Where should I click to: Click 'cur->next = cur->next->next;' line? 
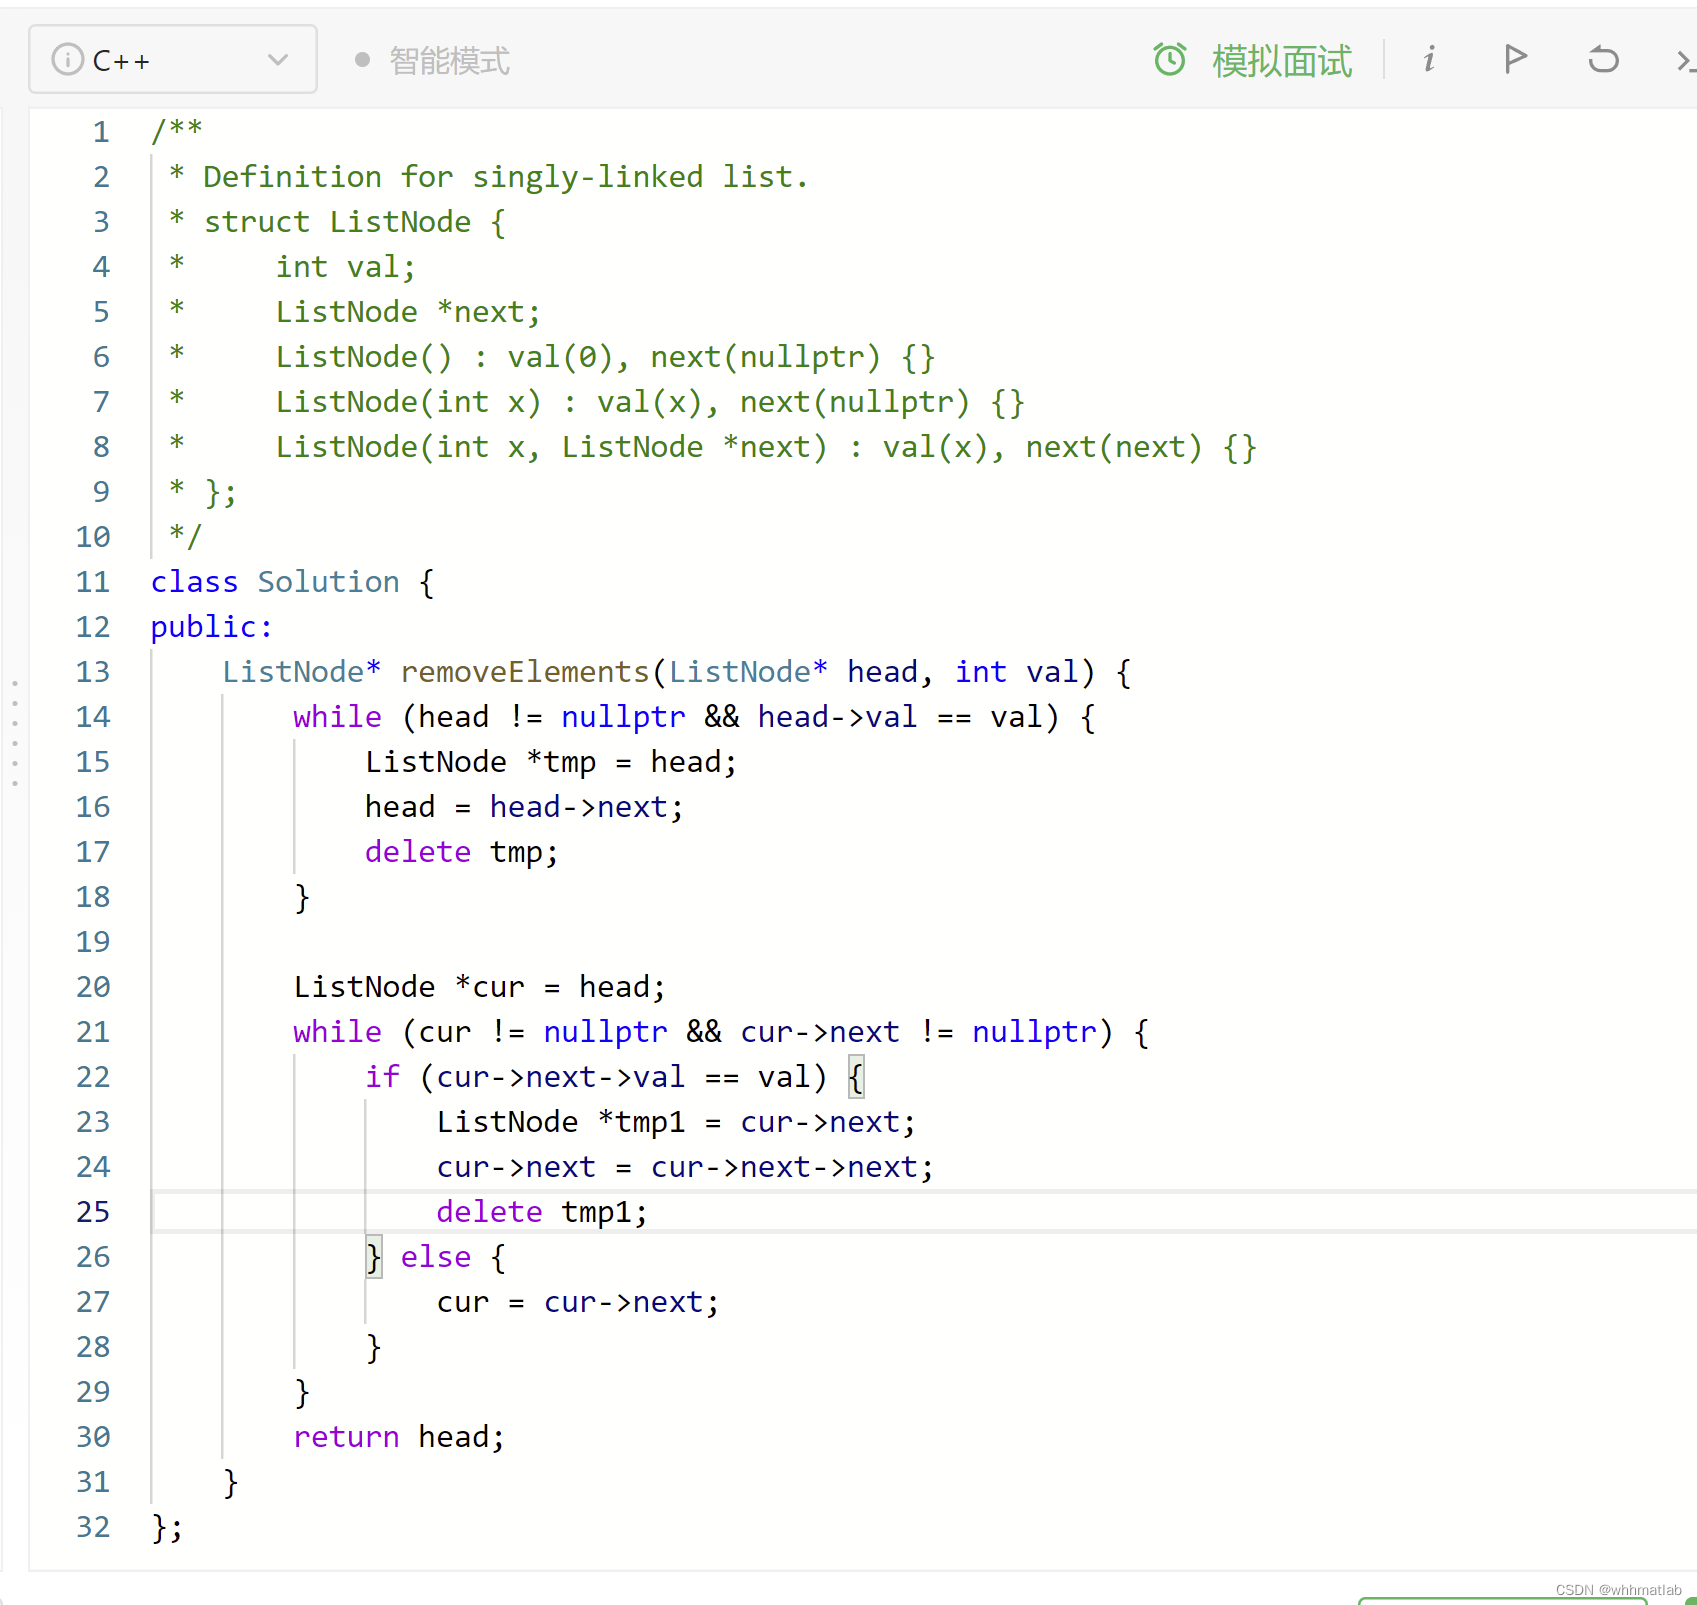(685, 1167)
